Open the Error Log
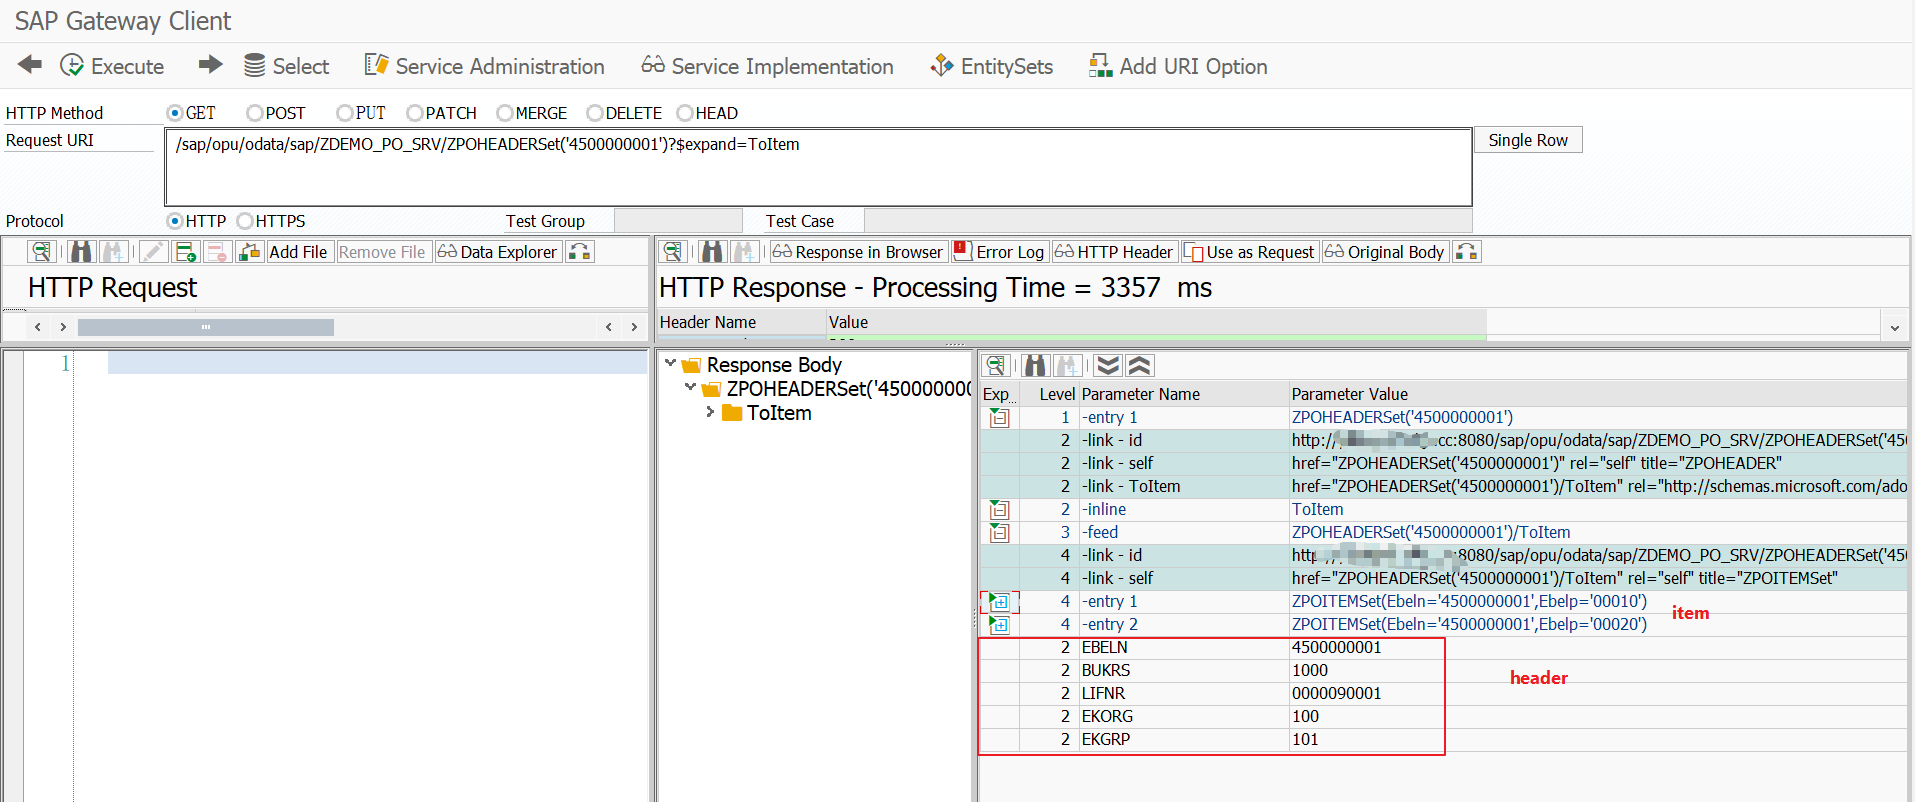 [x=999, y=252]
